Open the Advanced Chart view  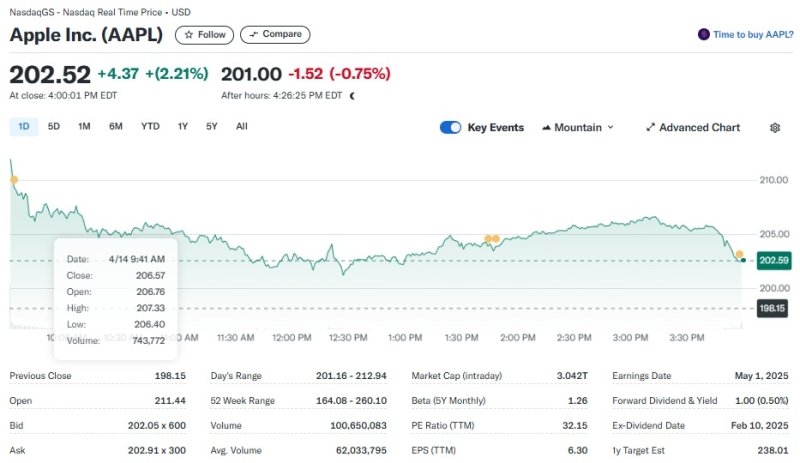693,128
